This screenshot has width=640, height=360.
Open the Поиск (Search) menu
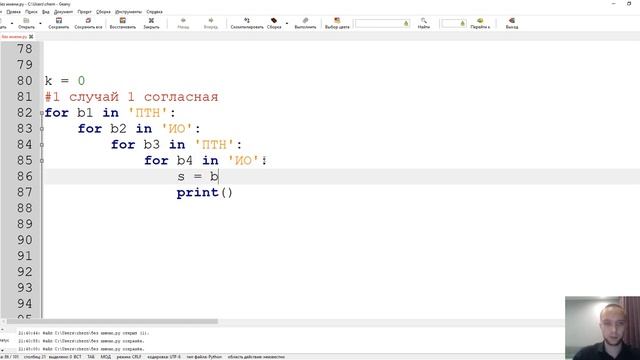(31, 12)
